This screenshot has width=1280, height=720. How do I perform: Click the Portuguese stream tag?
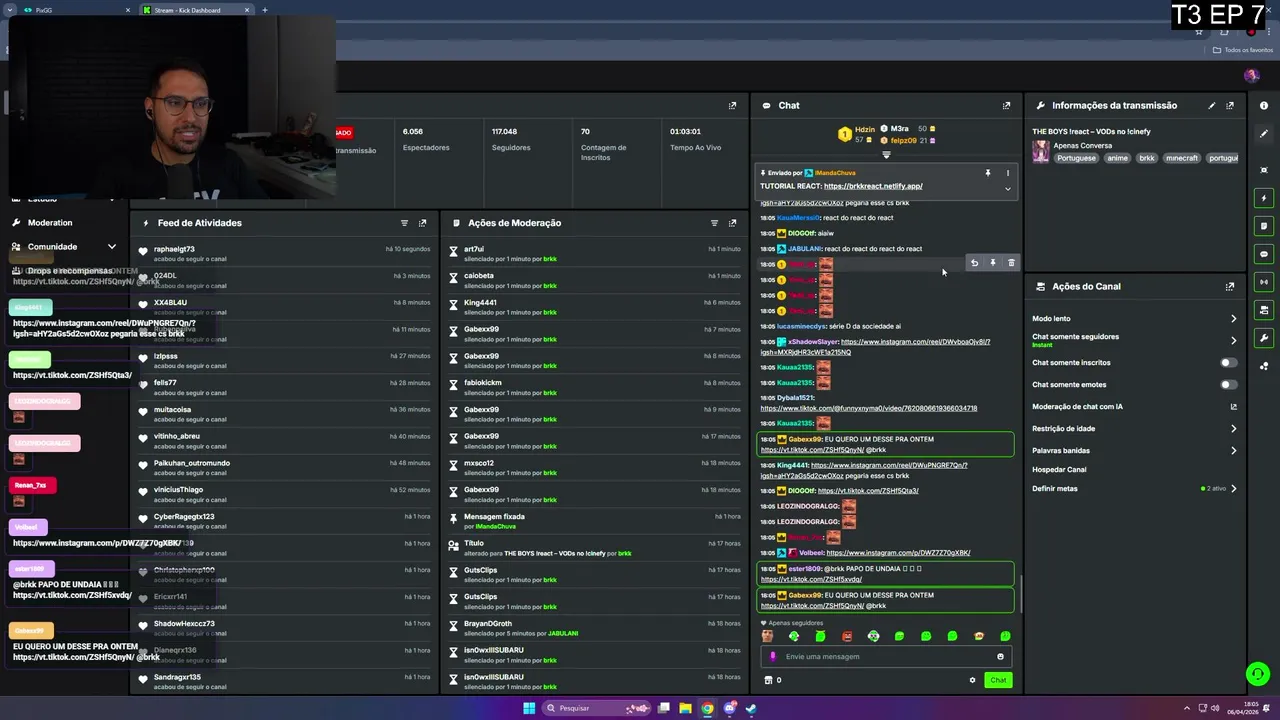tap(1076, 158)
